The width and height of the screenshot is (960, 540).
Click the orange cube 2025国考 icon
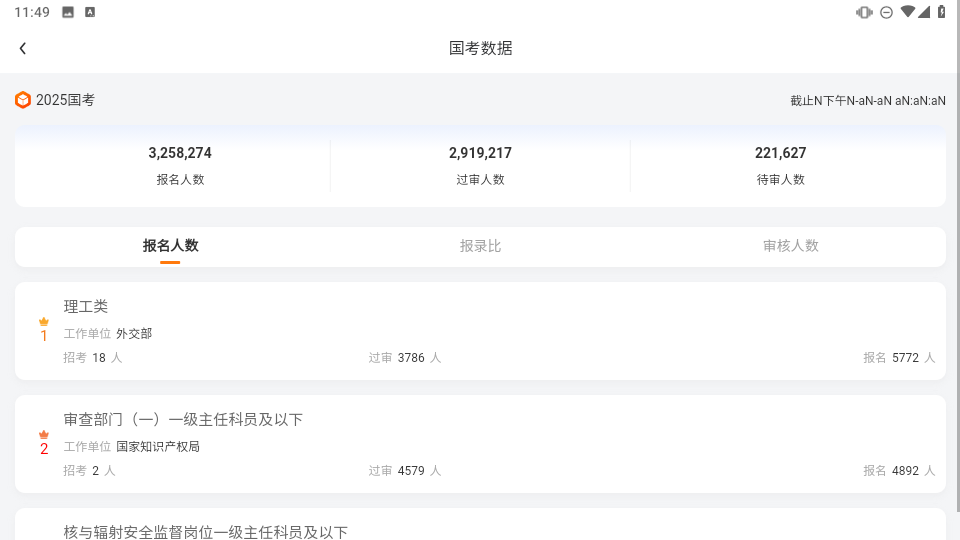(23, 100)
